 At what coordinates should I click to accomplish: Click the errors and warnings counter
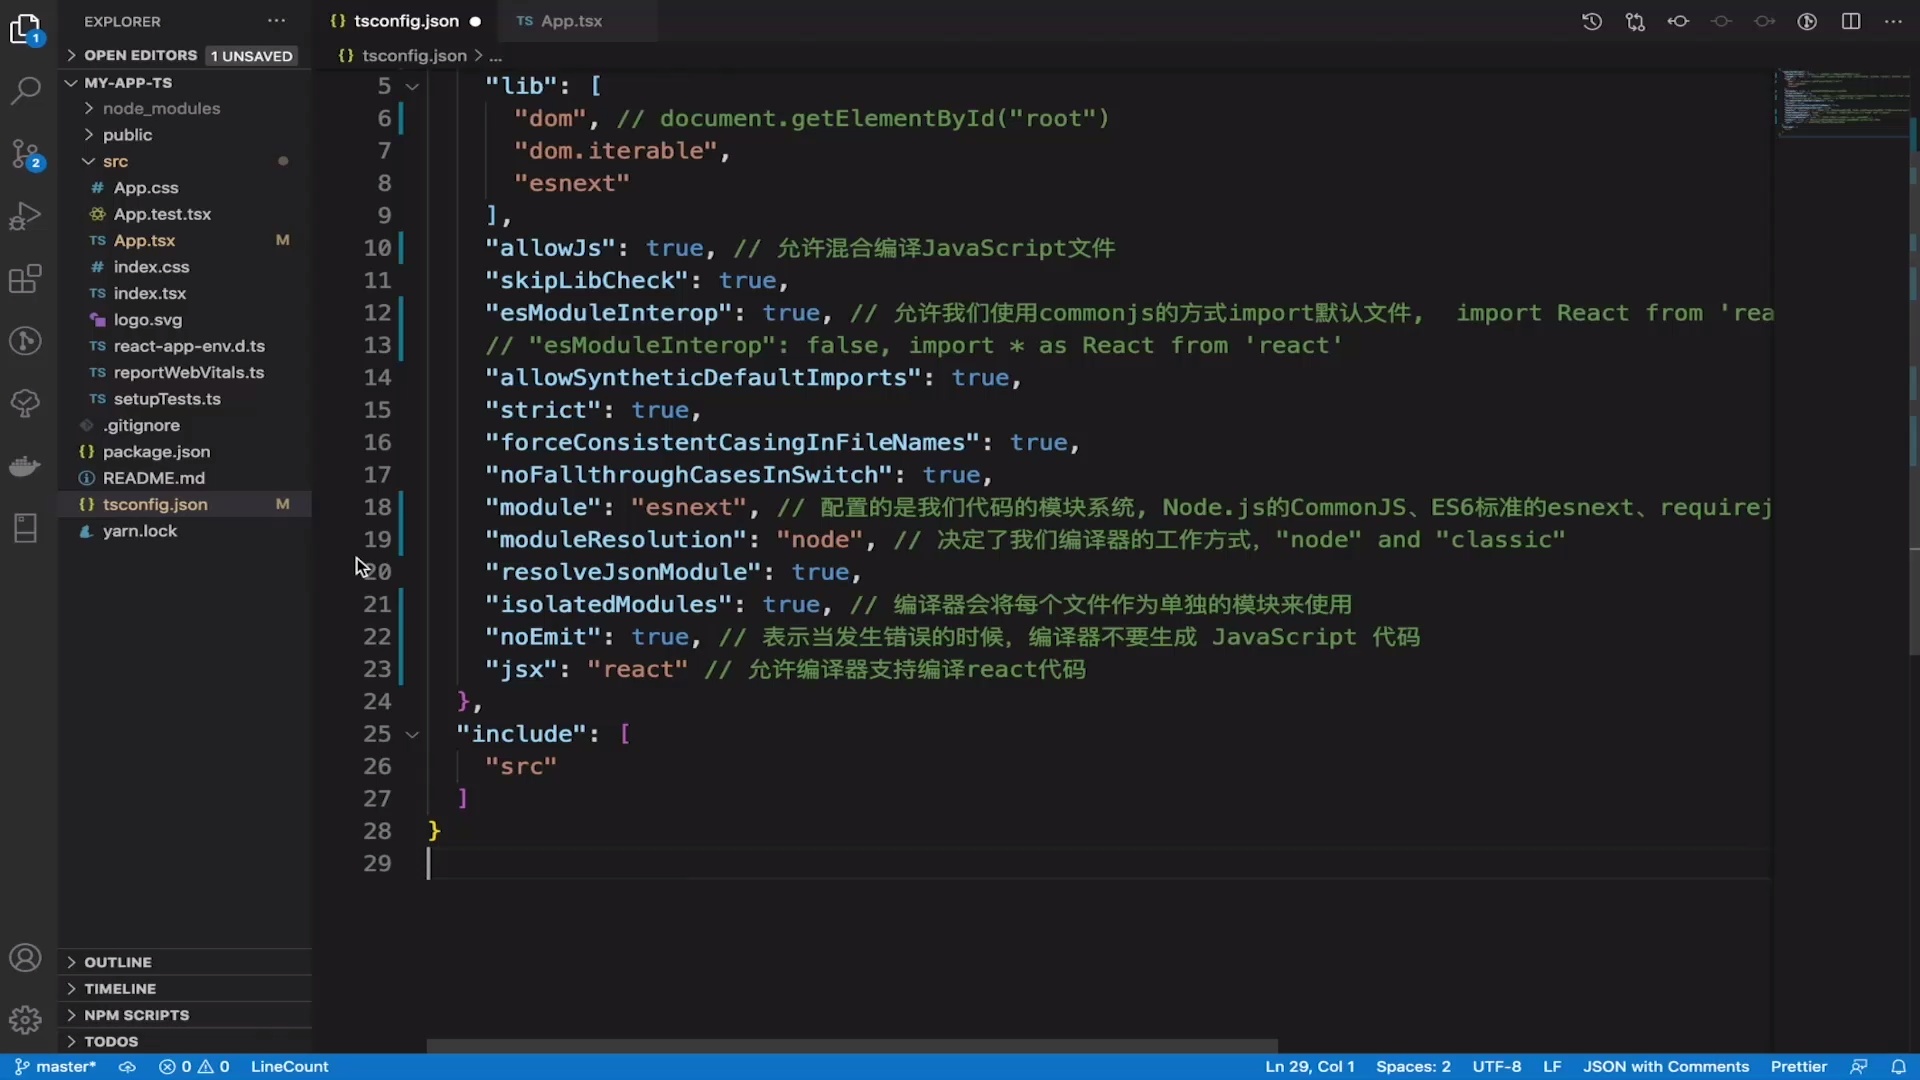click(x=194, y=1067)
